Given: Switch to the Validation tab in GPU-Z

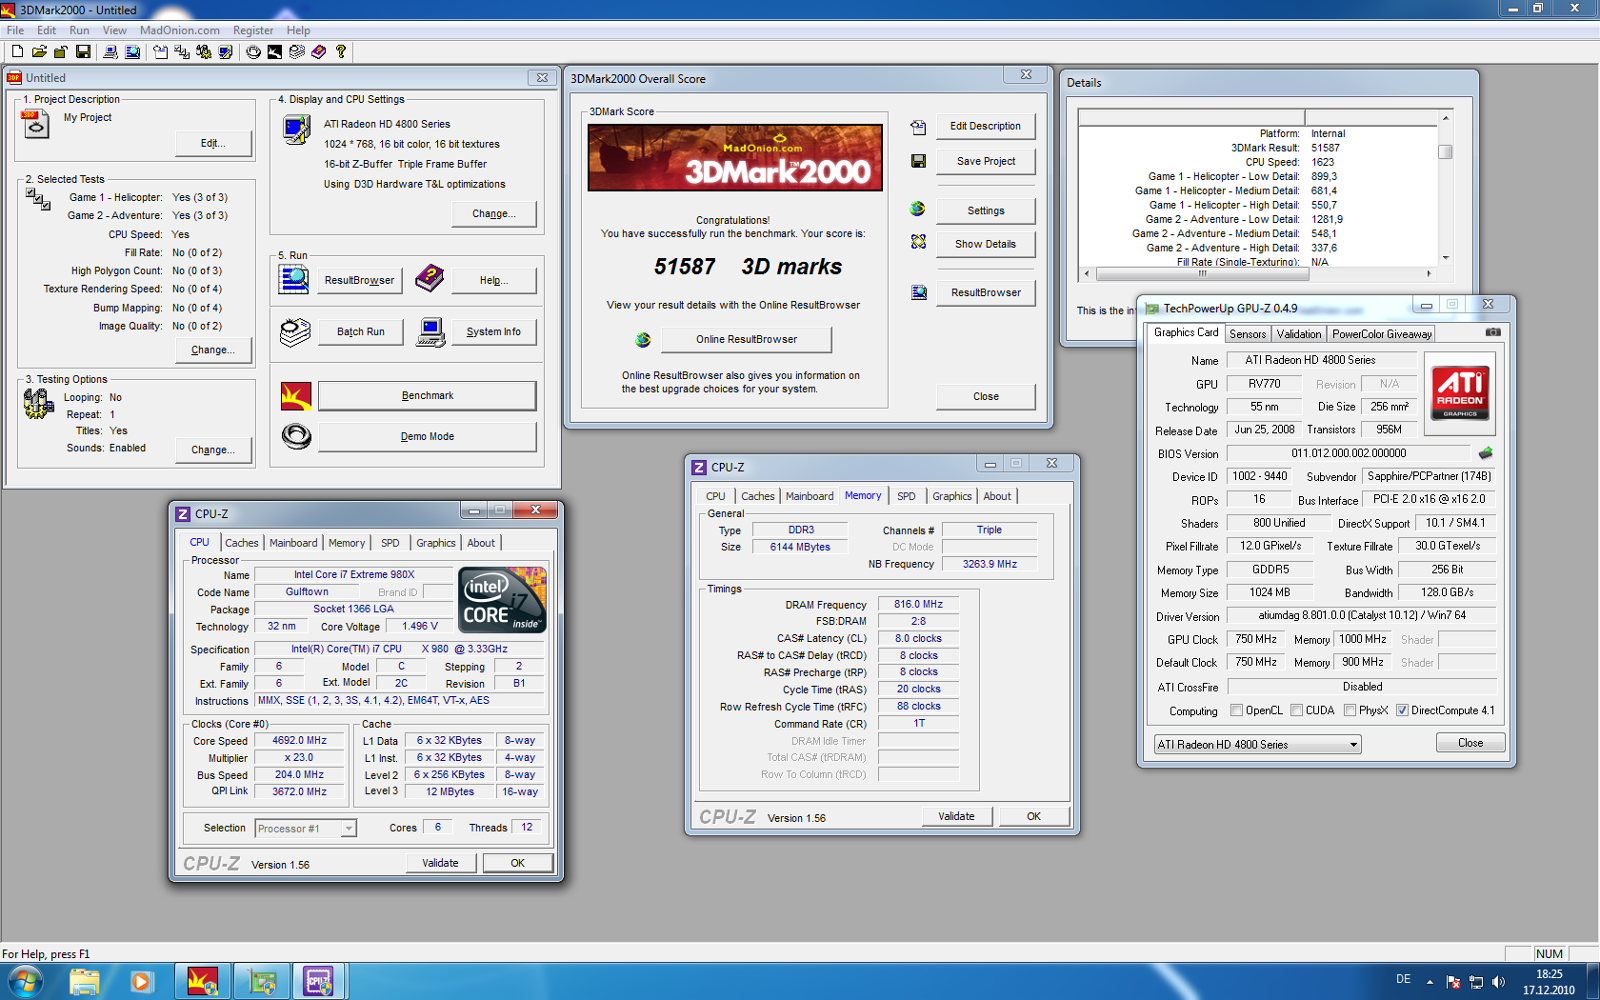Looking at the screenshot, I should tap(1299, 334).
